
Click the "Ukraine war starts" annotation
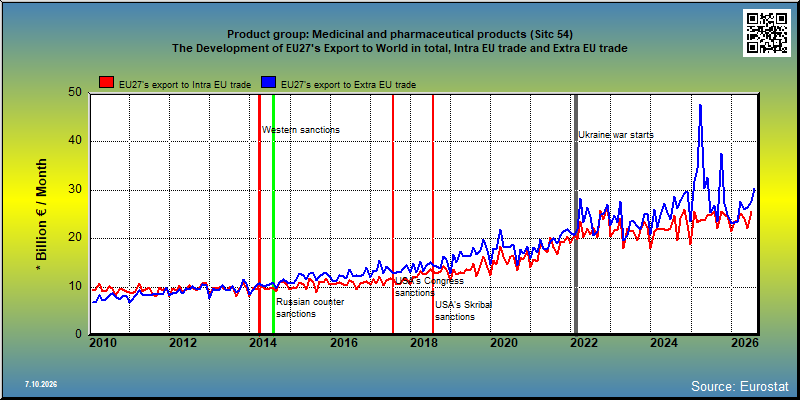[x=616, y=135]
